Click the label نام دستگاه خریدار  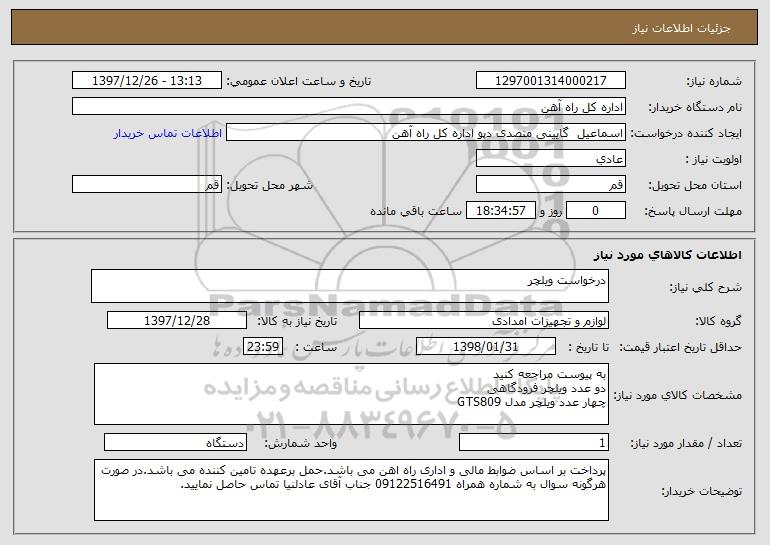[695, 107]
